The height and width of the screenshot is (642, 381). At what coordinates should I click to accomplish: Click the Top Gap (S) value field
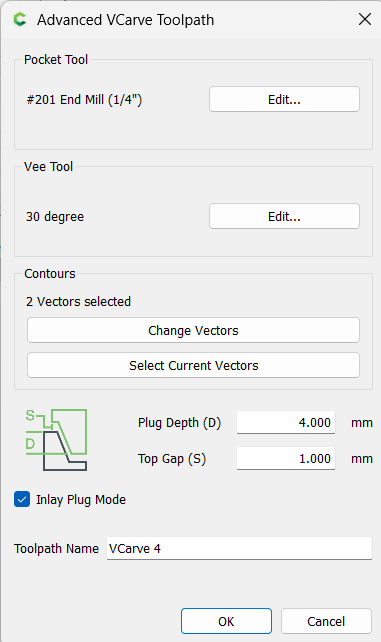tap(286, 458)
